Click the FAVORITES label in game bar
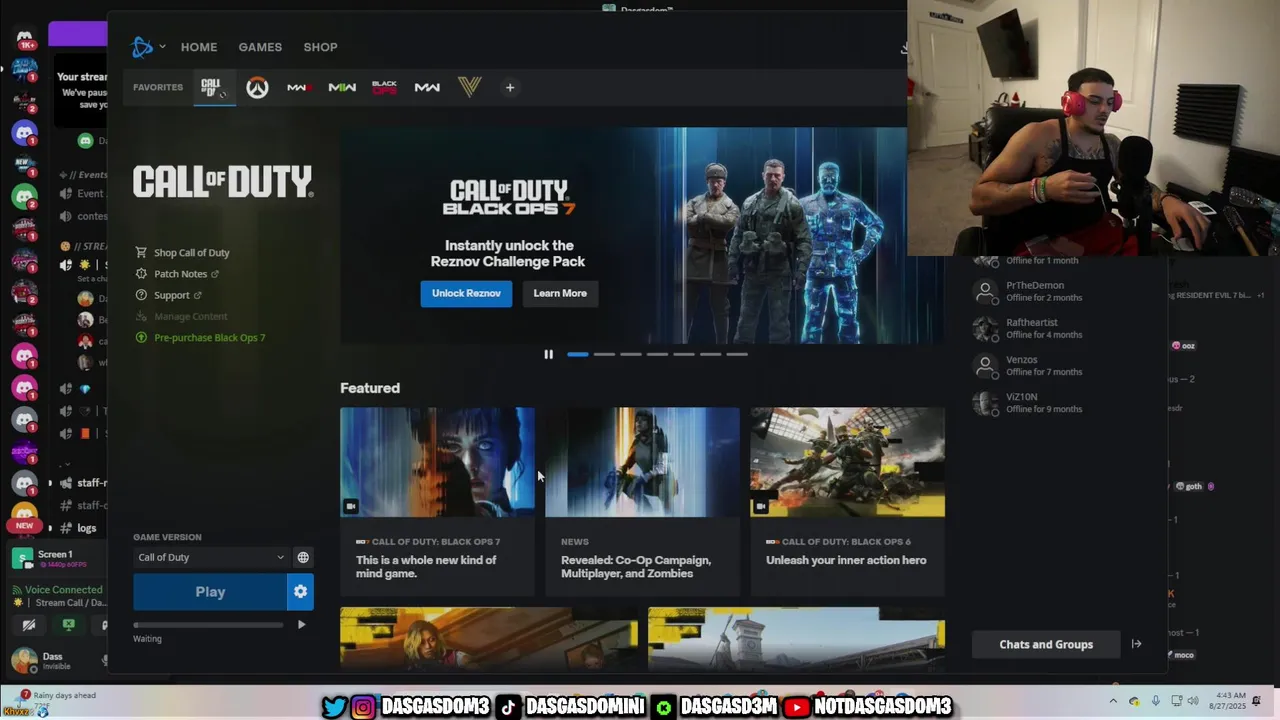Screen dimensions: 1280x720 click(158, 87)
